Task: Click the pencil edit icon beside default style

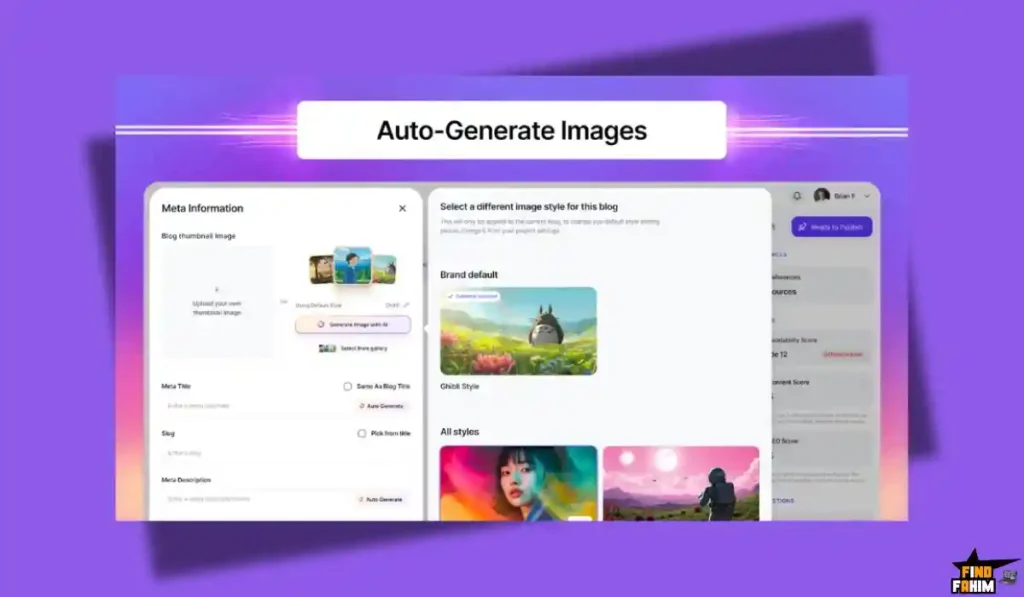Action: click(x=406, y=305)
